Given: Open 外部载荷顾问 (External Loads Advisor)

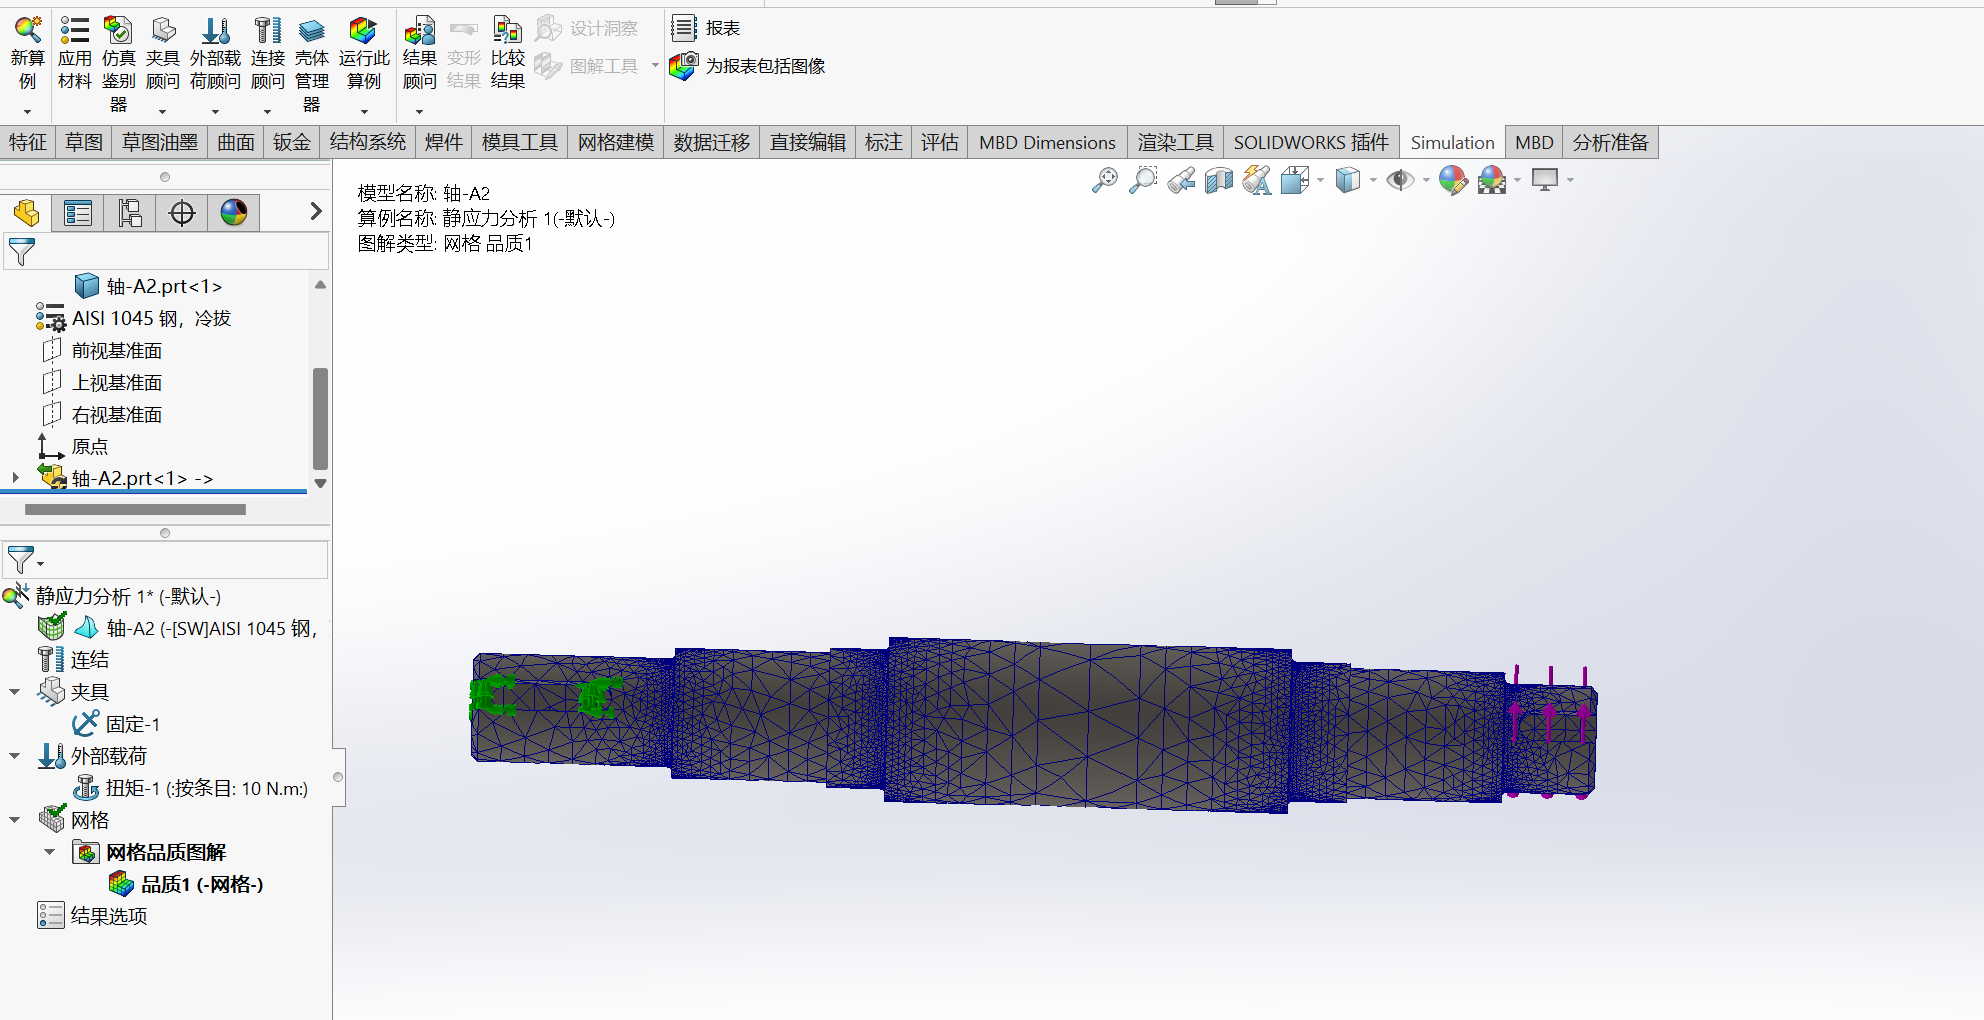Looking at the screenshot, I should (x=215, y=30).
